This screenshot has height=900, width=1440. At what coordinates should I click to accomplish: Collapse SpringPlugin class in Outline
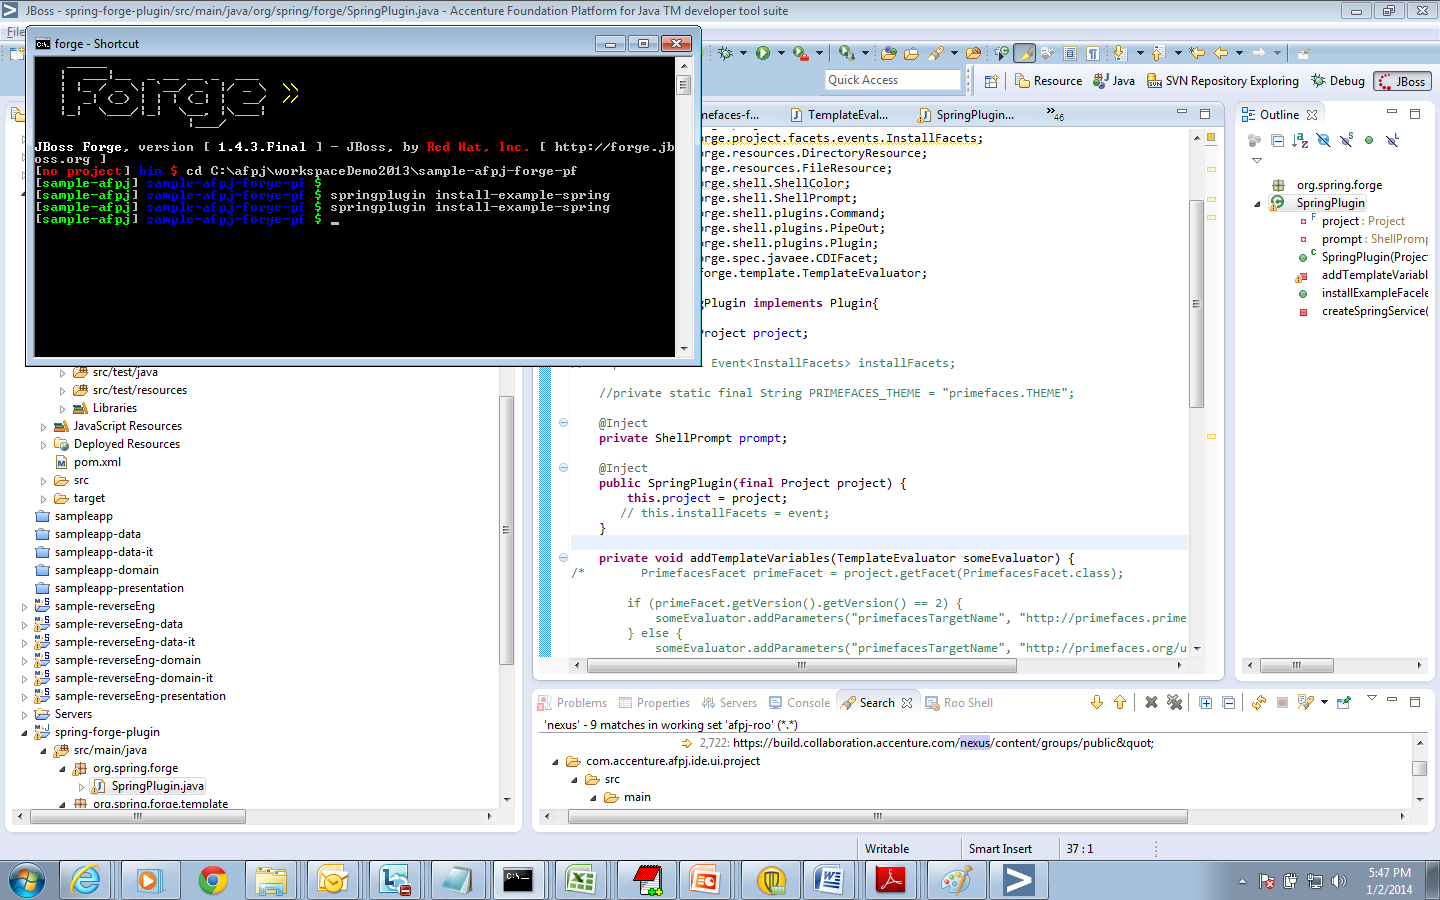(1257, 203)
